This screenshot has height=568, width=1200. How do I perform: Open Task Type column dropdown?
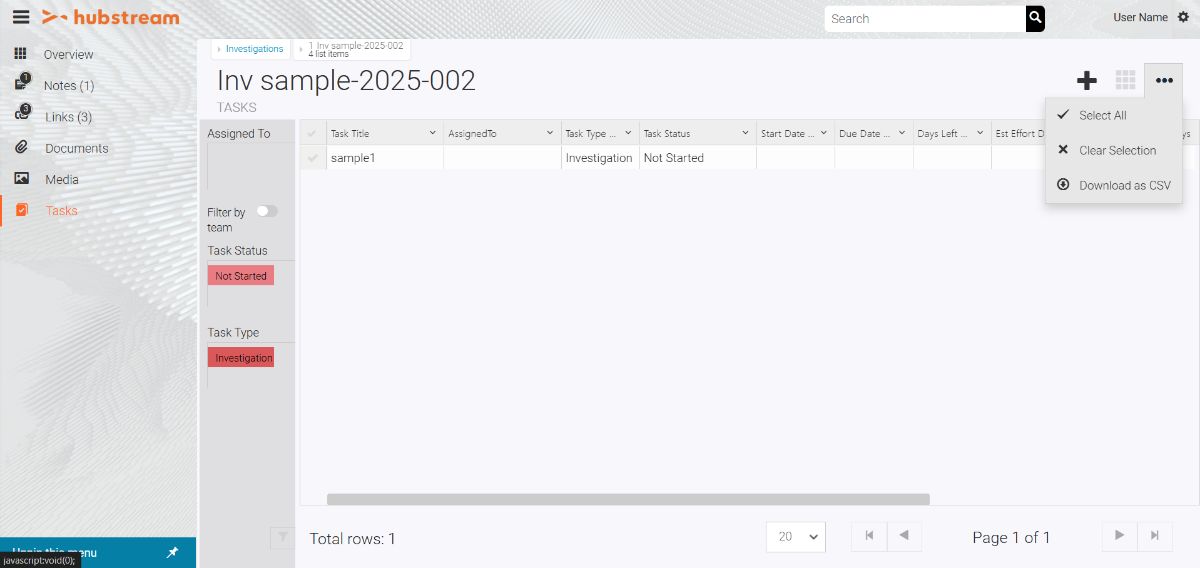(629, 133)
